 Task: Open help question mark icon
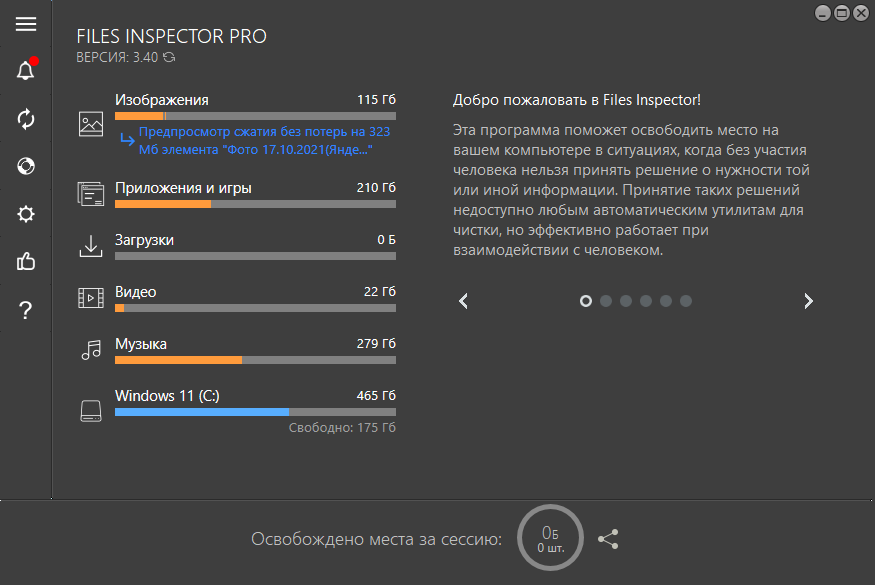coord(26,310)
